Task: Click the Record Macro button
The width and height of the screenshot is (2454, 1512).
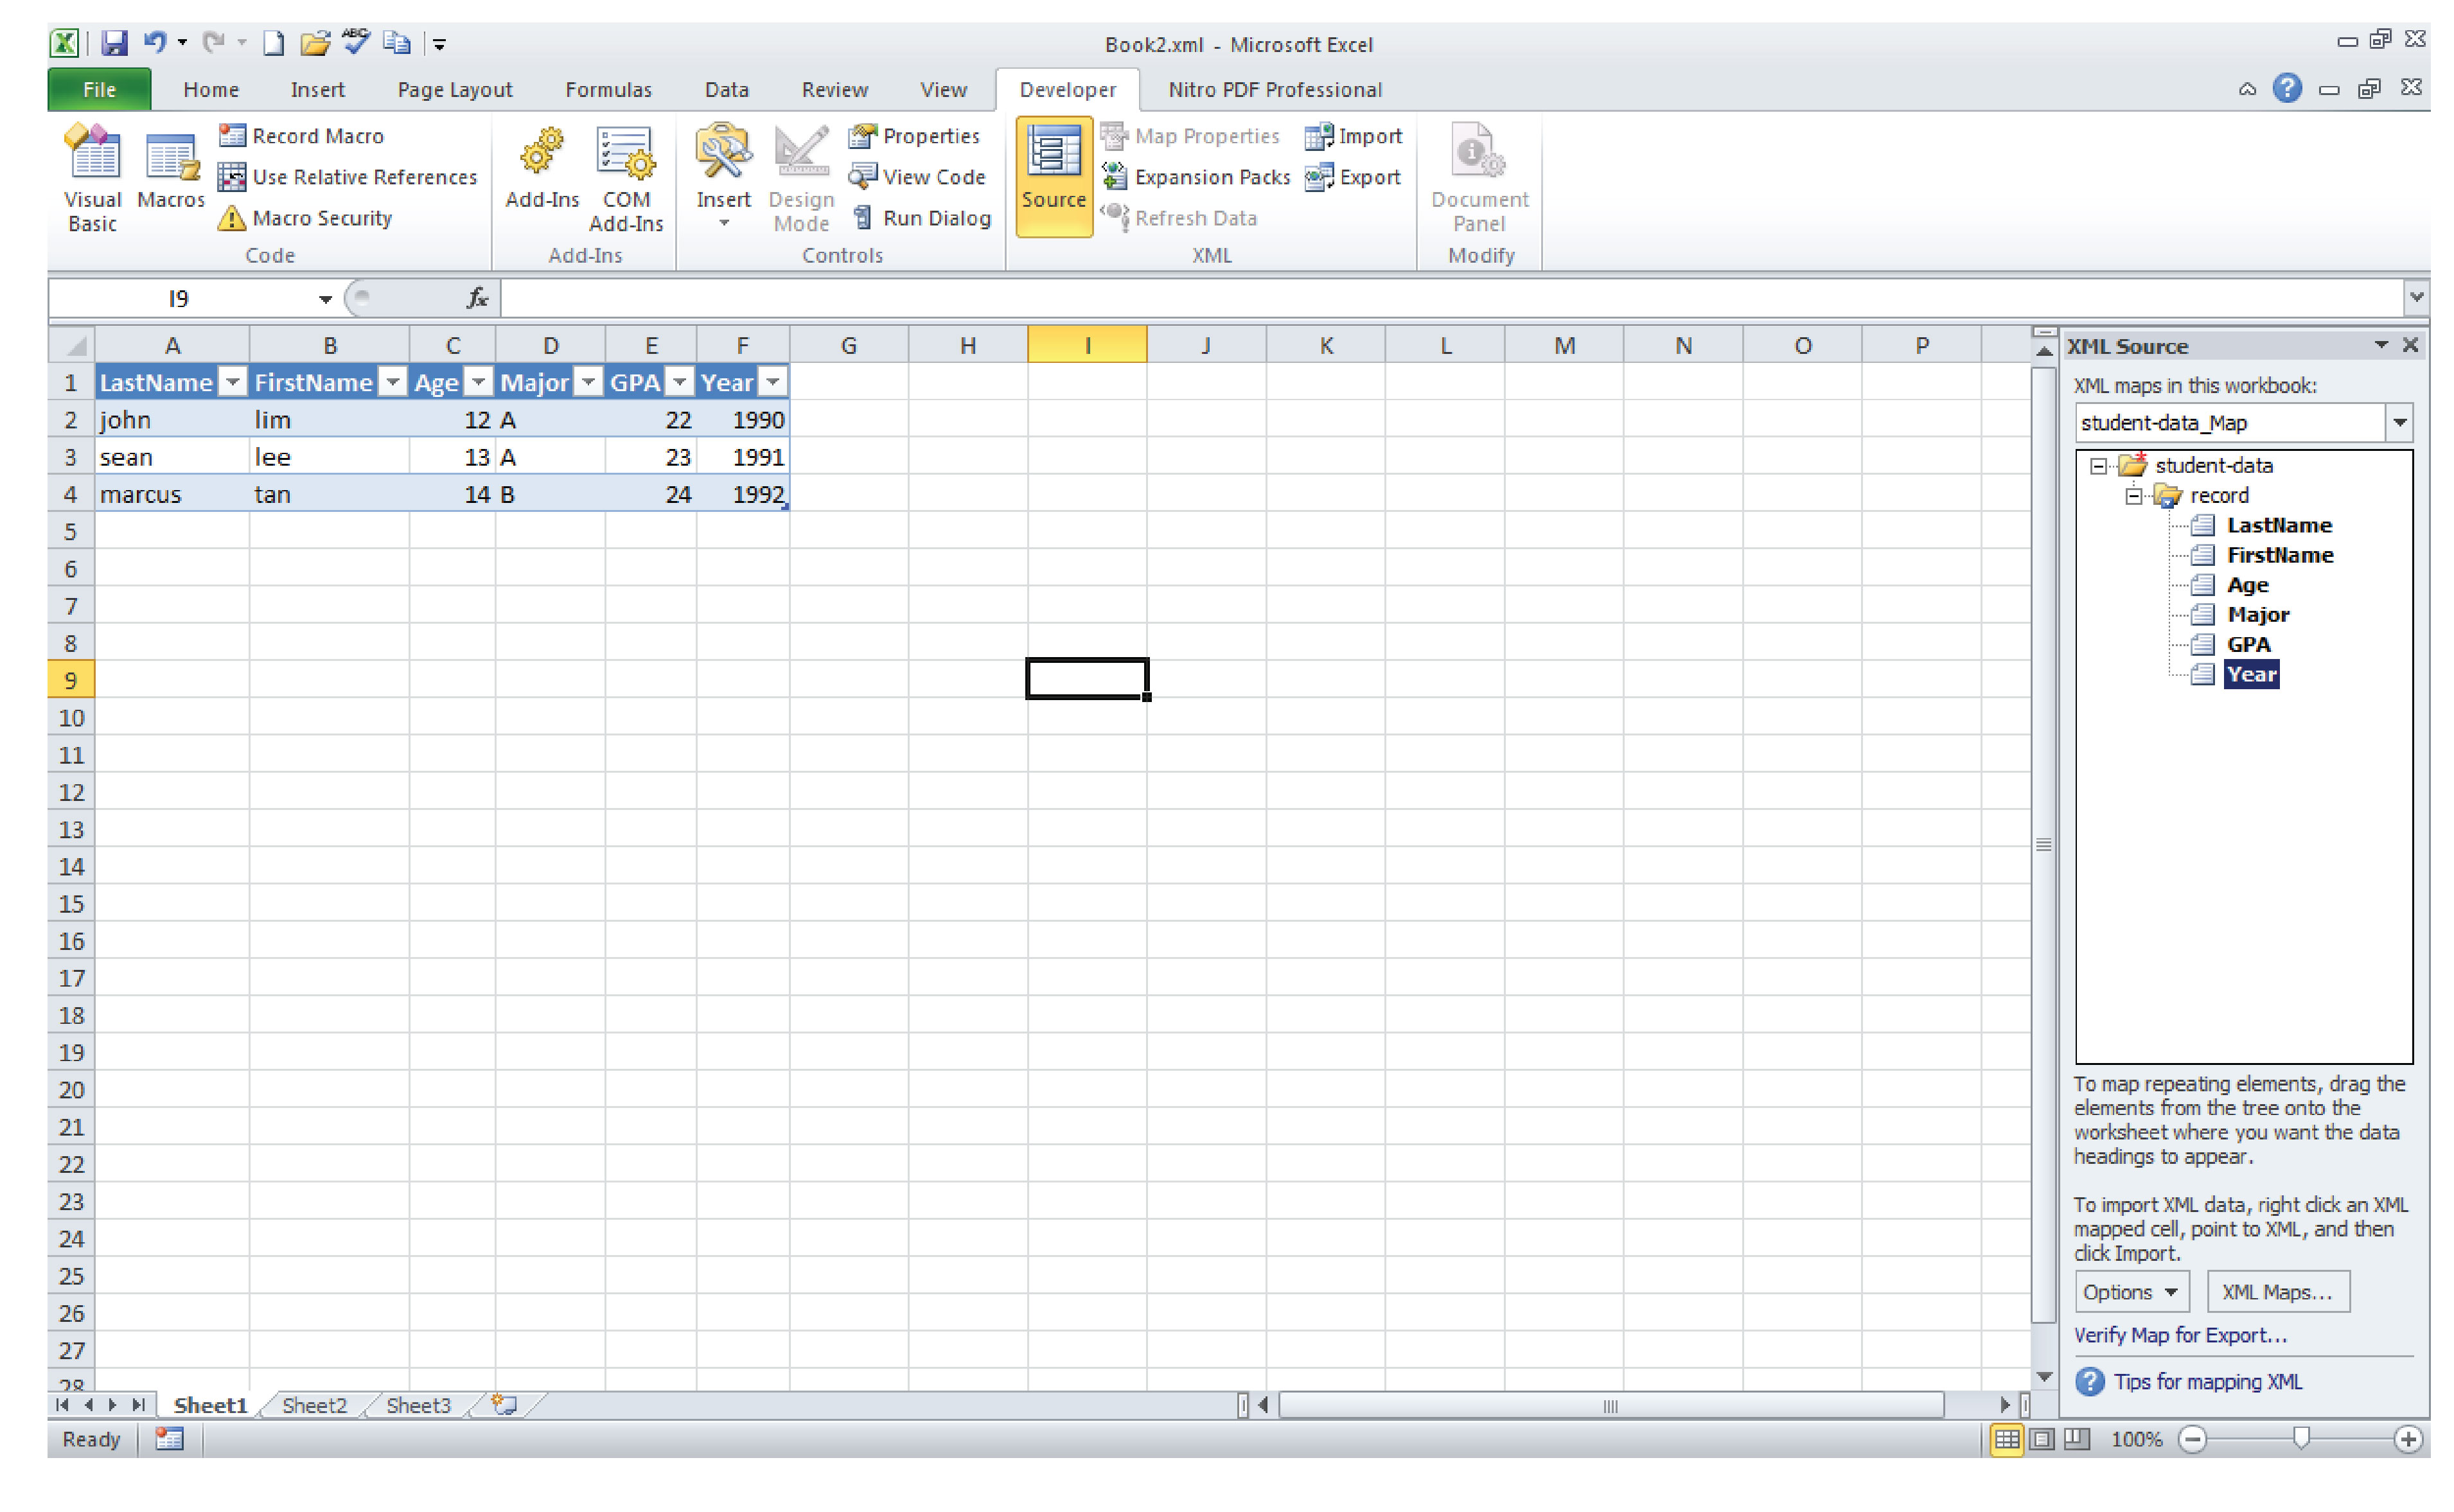Action: tap(302, 136)
